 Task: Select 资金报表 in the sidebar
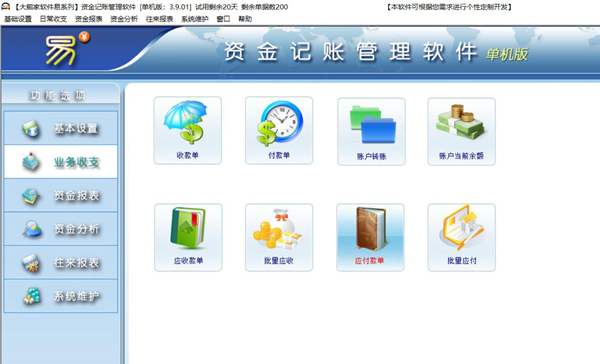(61, 195)
